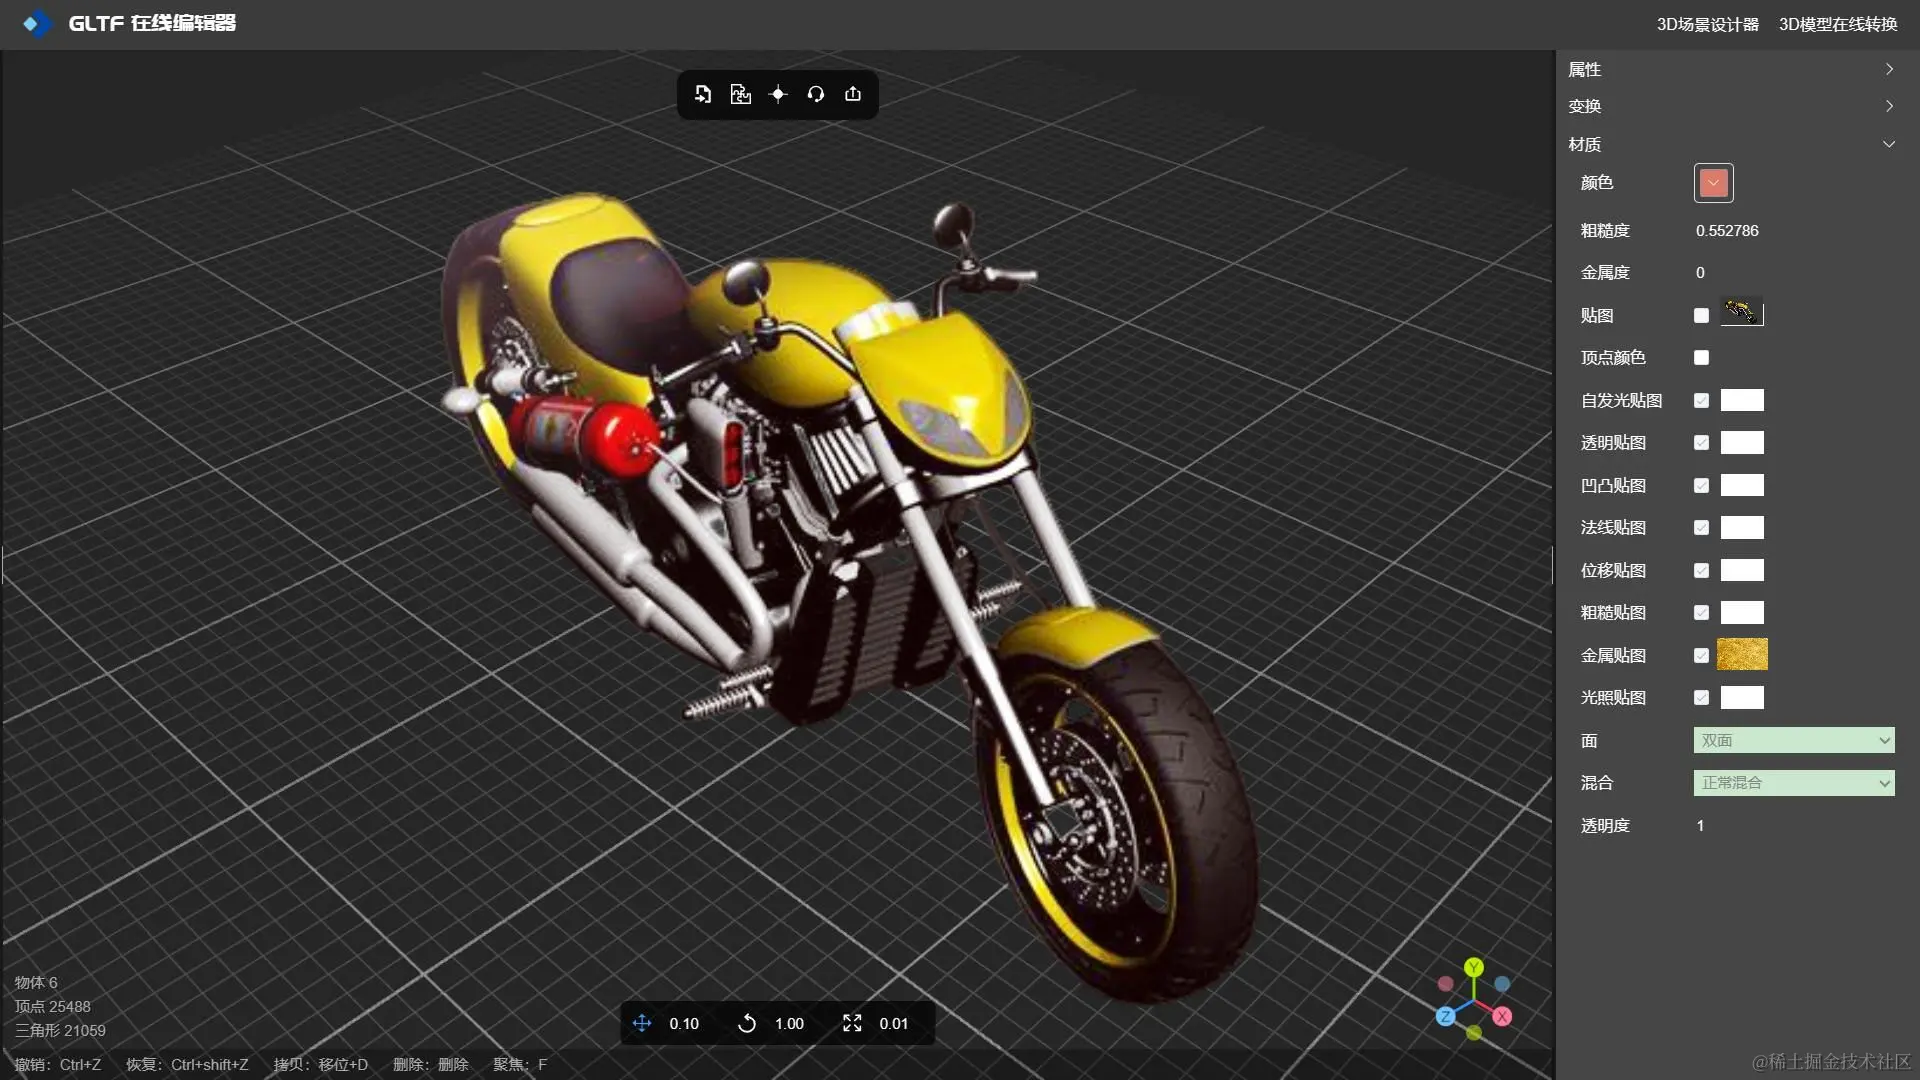Screen dimensions: 1920x1080
Task: Click the 粗糙度 value field
Action: point(1727,231)
